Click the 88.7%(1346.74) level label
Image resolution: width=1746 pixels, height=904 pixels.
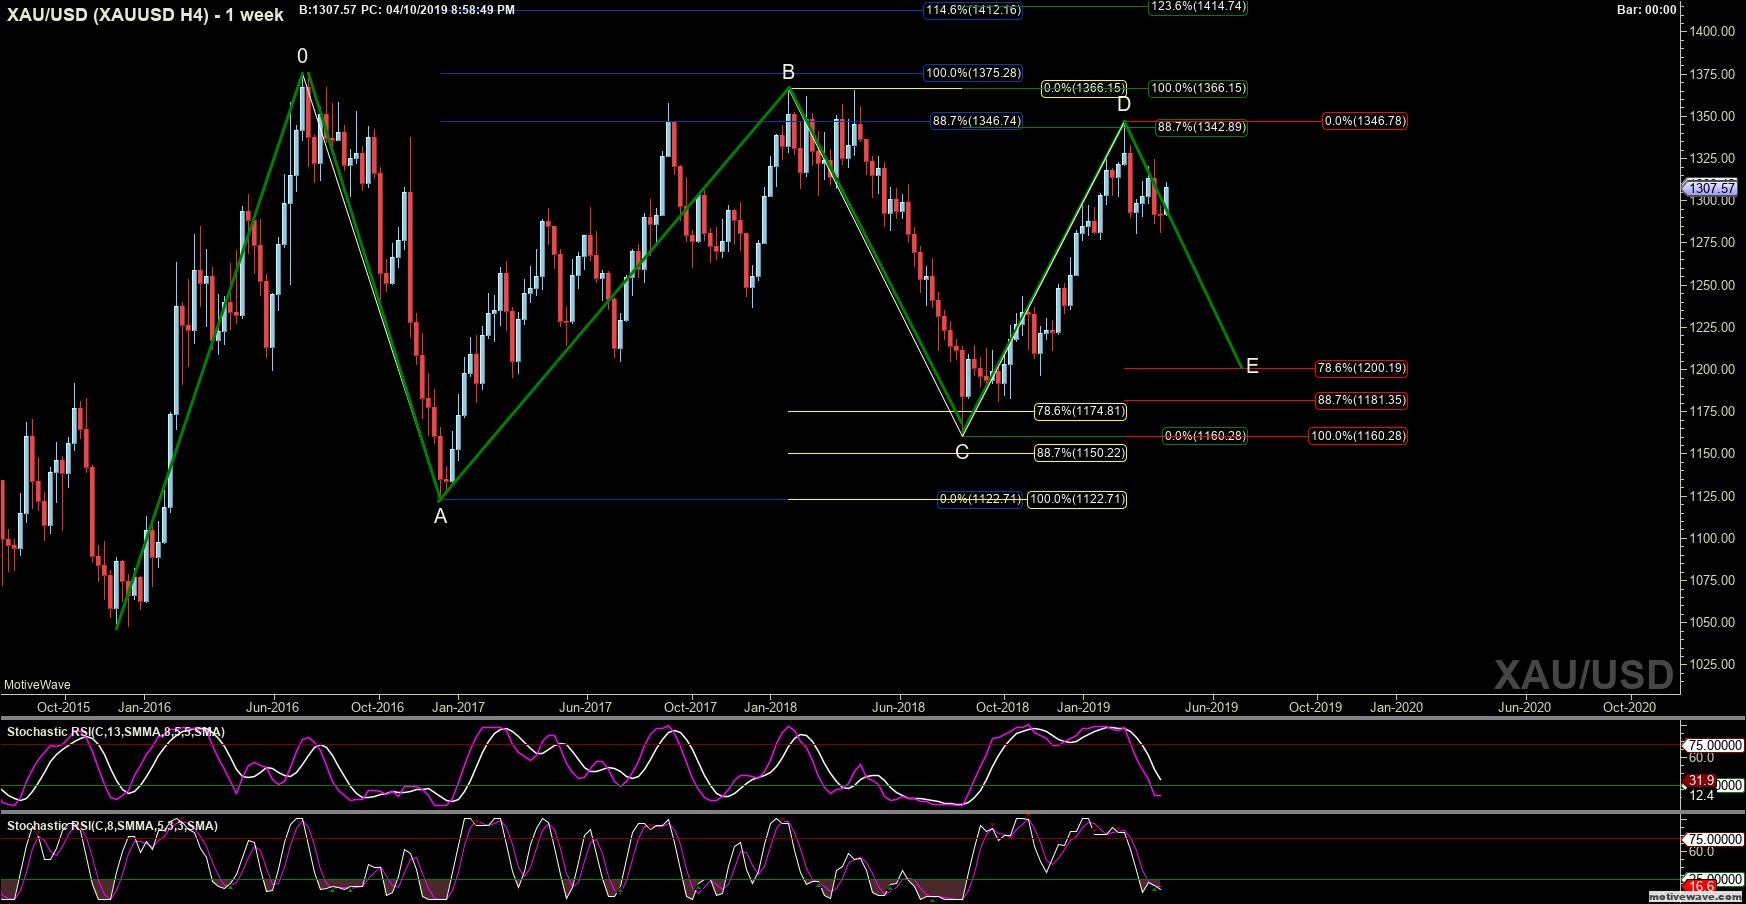click(x=976, y=121)
